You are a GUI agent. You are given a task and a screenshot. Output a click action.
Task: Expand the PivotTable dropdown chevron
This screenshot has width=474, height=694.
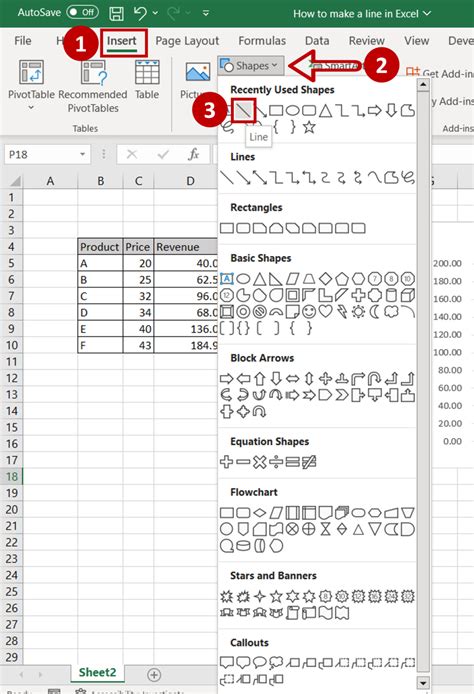coord(31,108)
